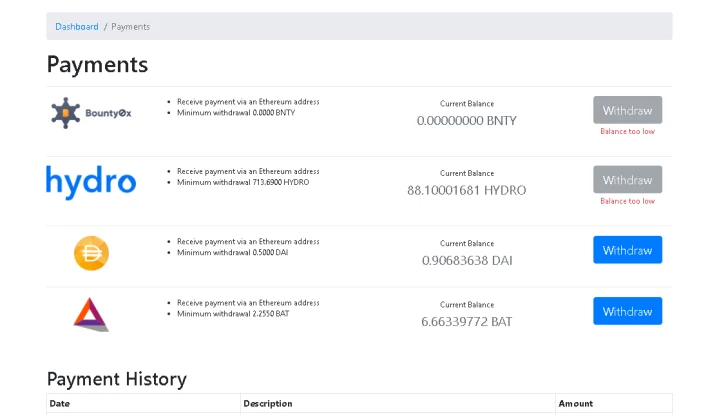
Task: Click the blue hydro logo
Action: pyautogui.click(x=91, y=182)
